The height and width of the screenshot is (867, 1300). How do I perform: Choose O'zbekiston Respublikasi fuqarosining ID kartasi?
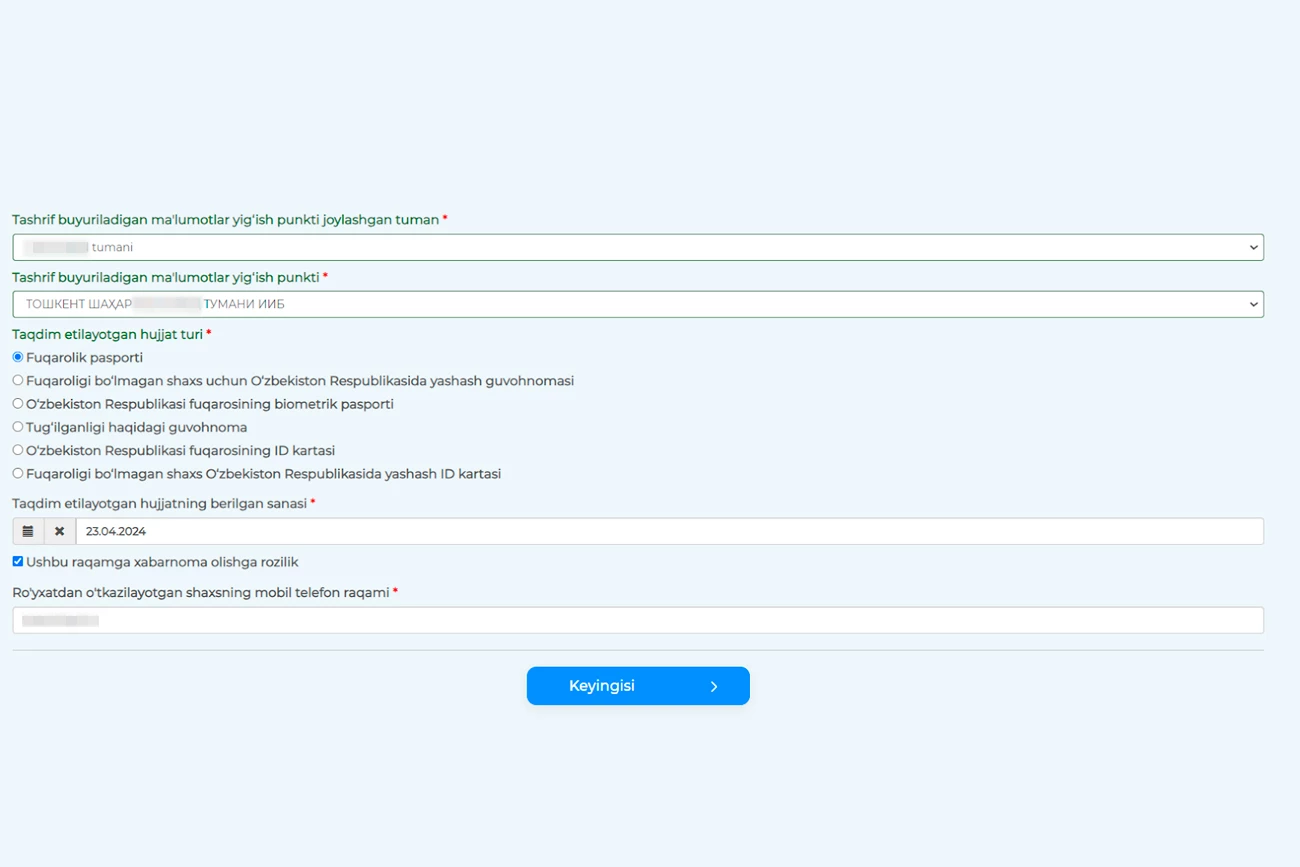coord(18,450)
